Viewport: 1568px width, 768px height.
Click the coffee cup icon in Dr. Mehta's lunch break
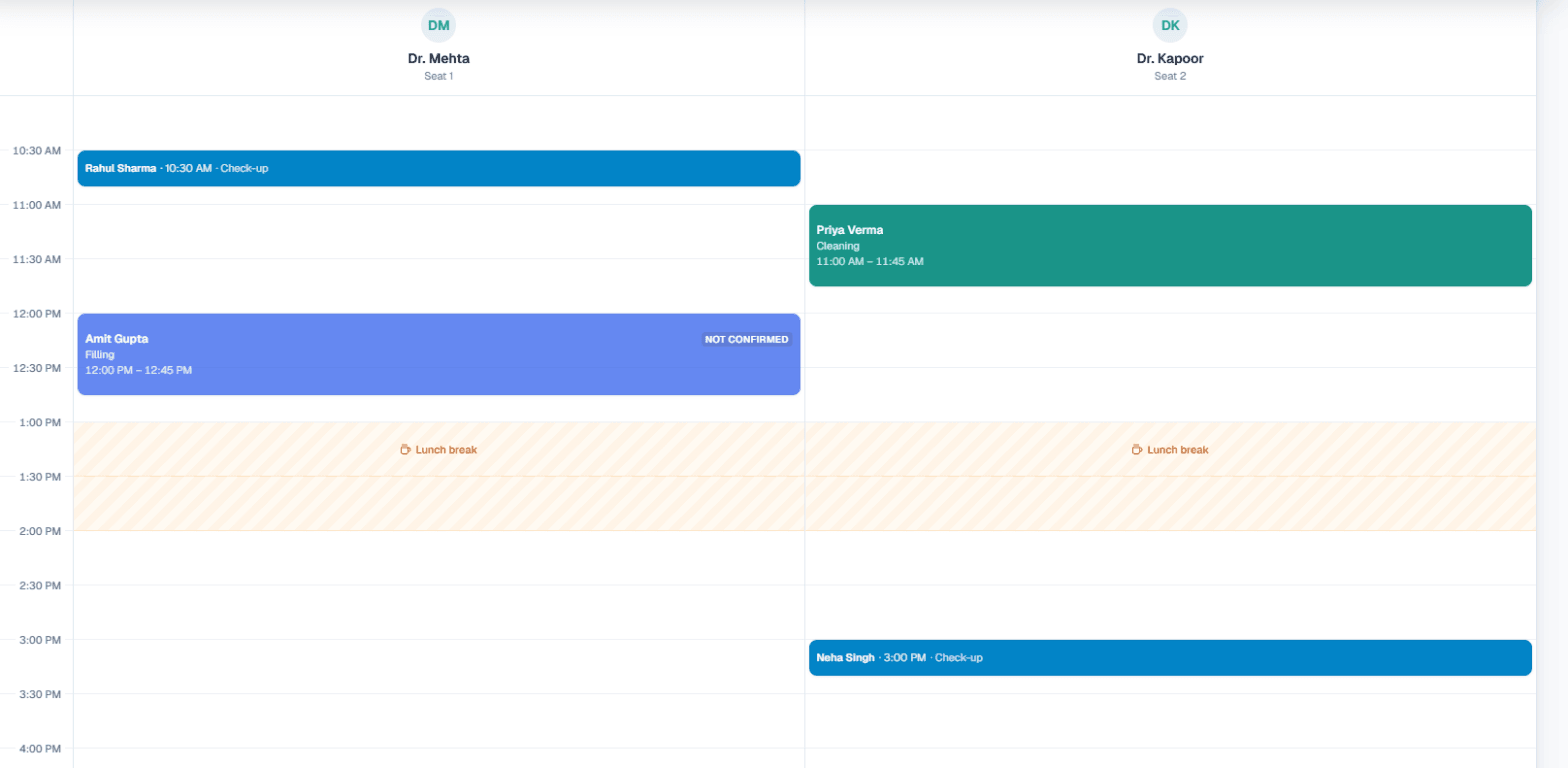[x=405, y=450]
